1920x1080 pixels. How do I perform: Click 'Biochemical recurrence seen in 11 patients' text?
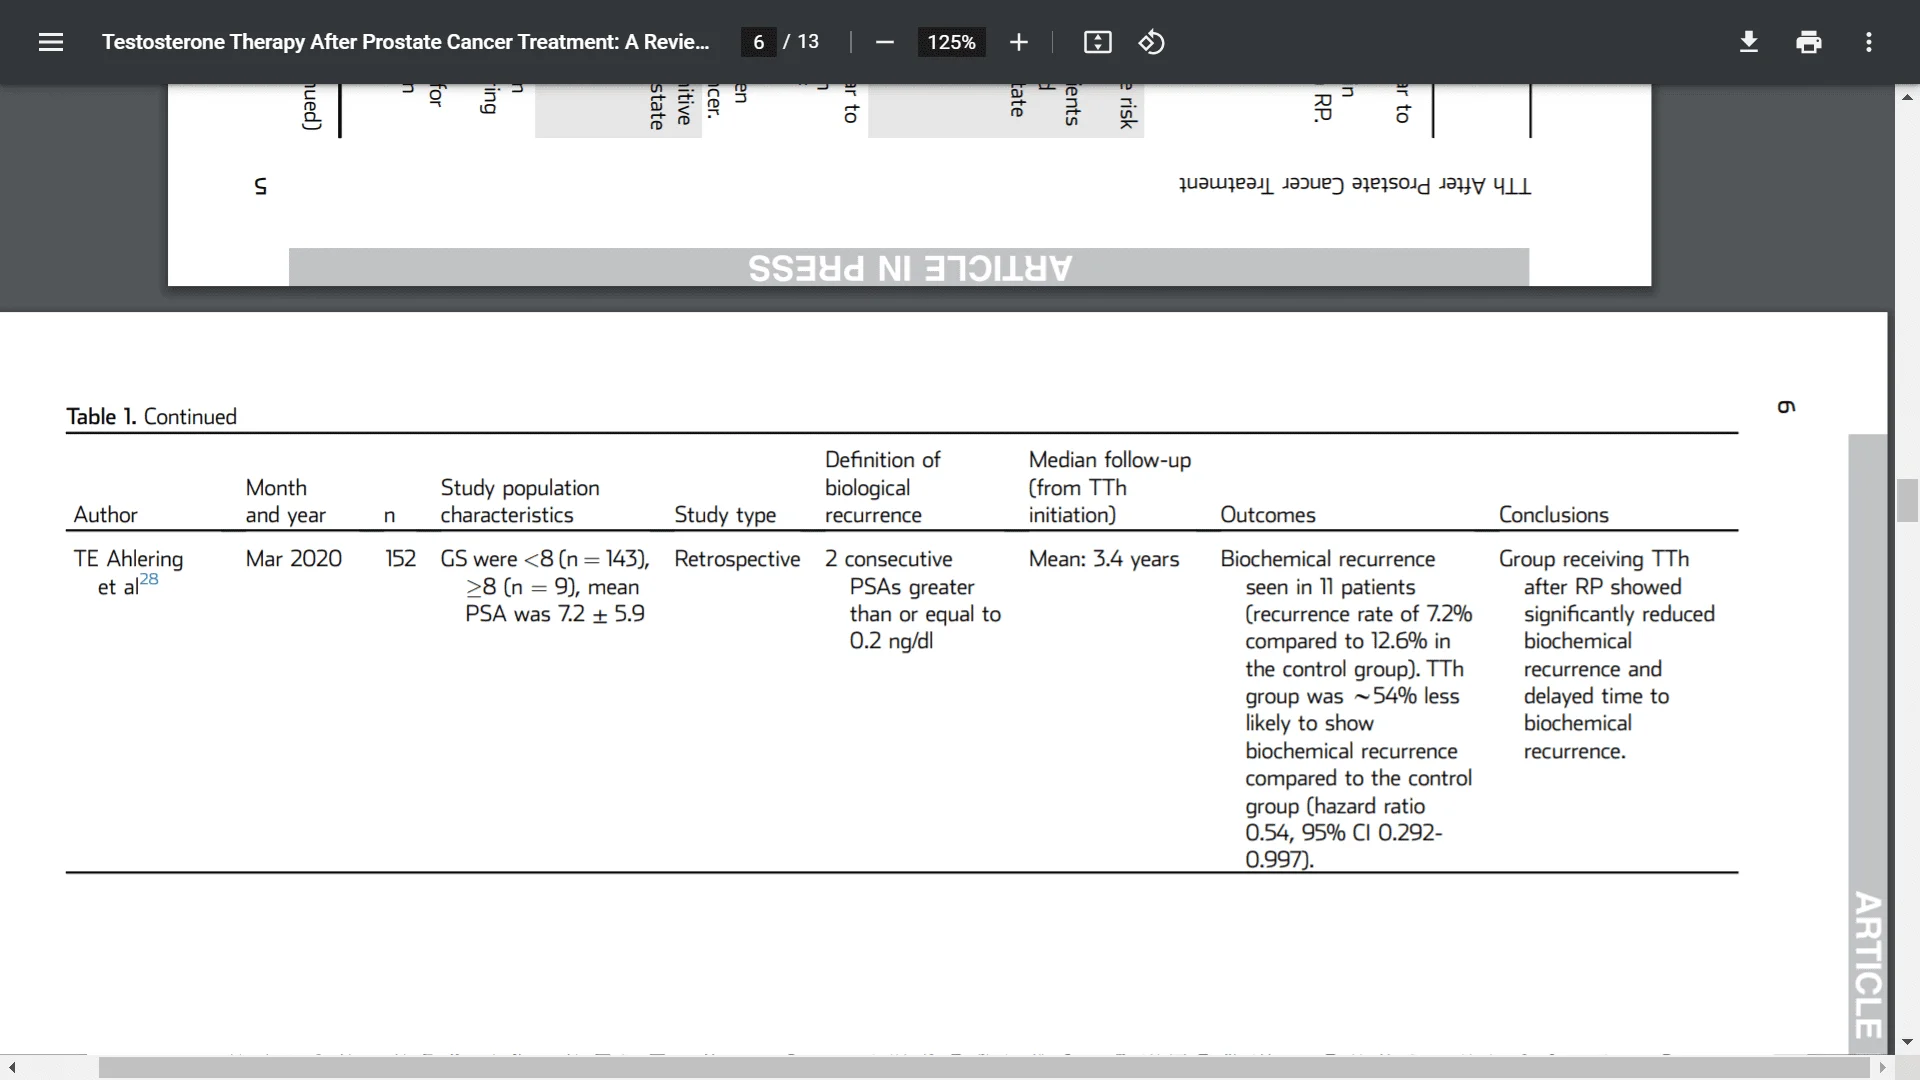point(1328,572)
